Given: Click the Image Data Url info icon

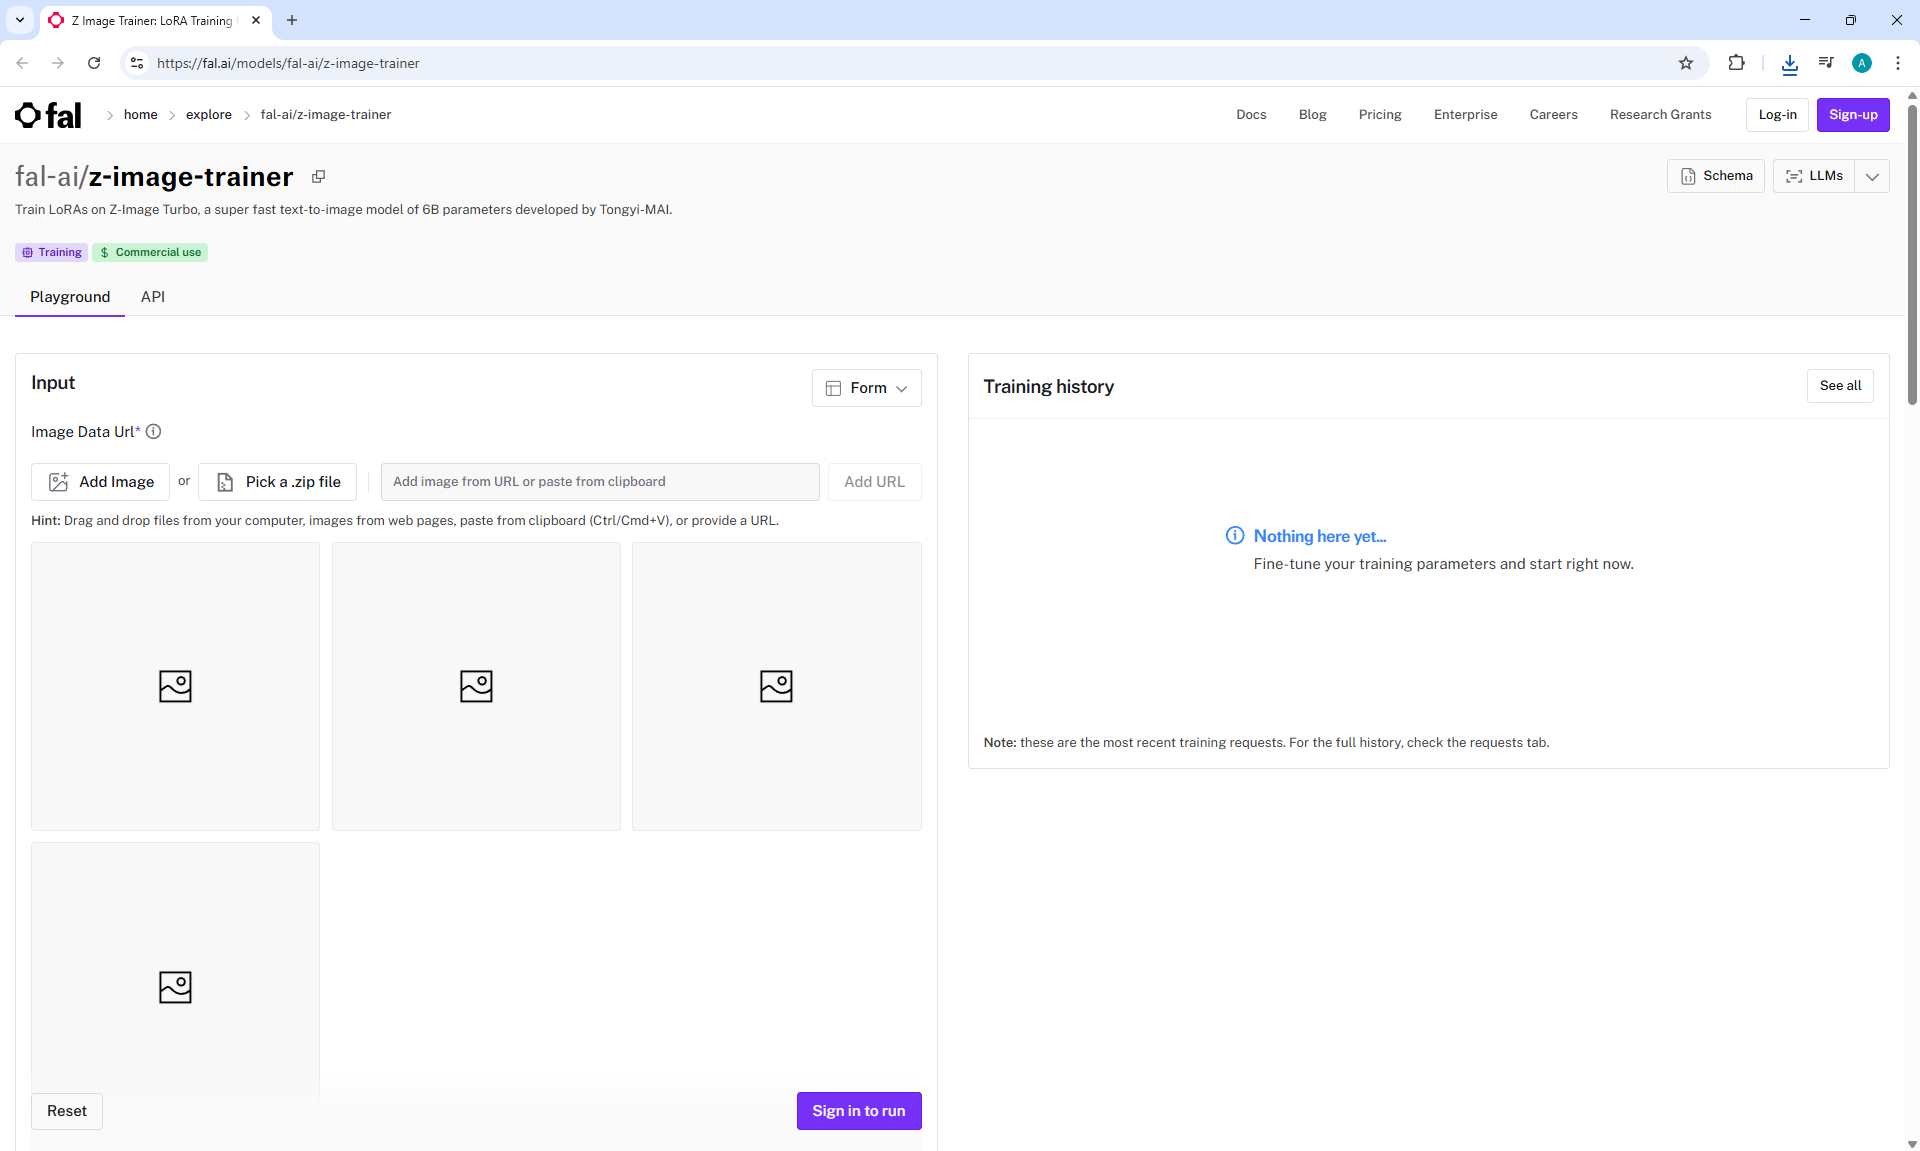Looking at the screenshot, I should [153, 432].
